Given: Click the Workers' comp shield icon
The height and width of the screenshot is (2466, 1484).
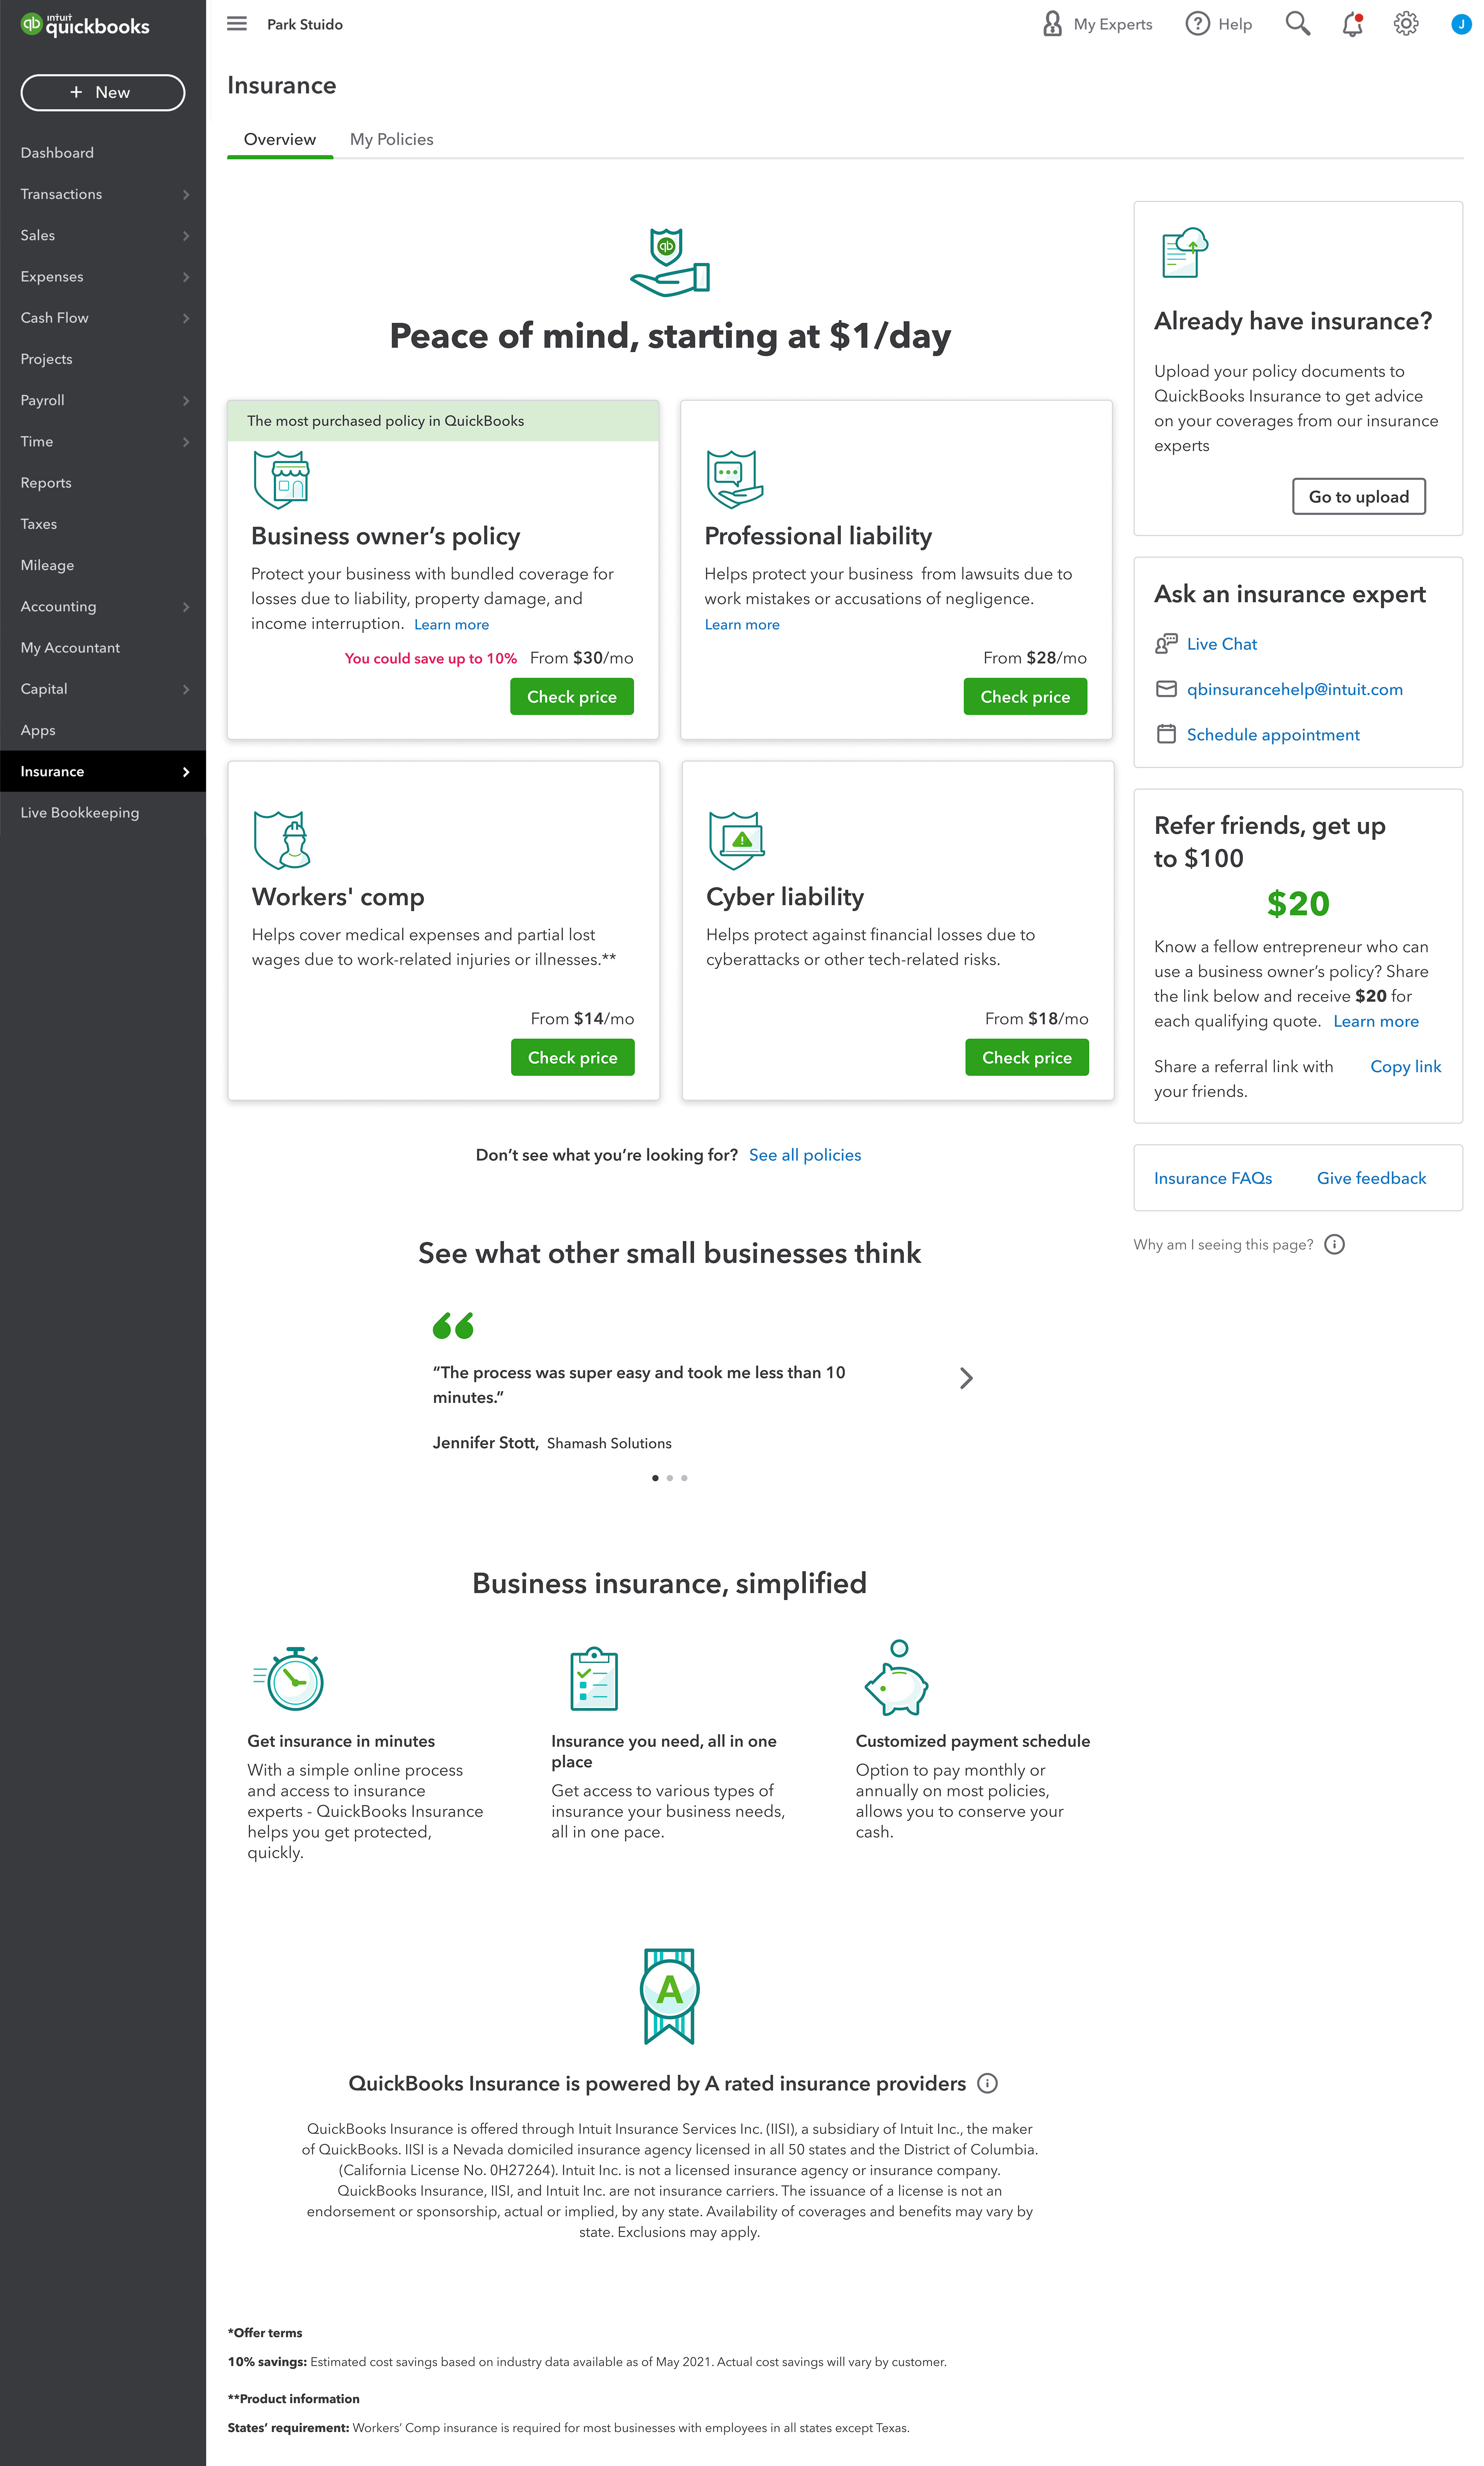Looking at the screenshot, I should coord(282,840).
